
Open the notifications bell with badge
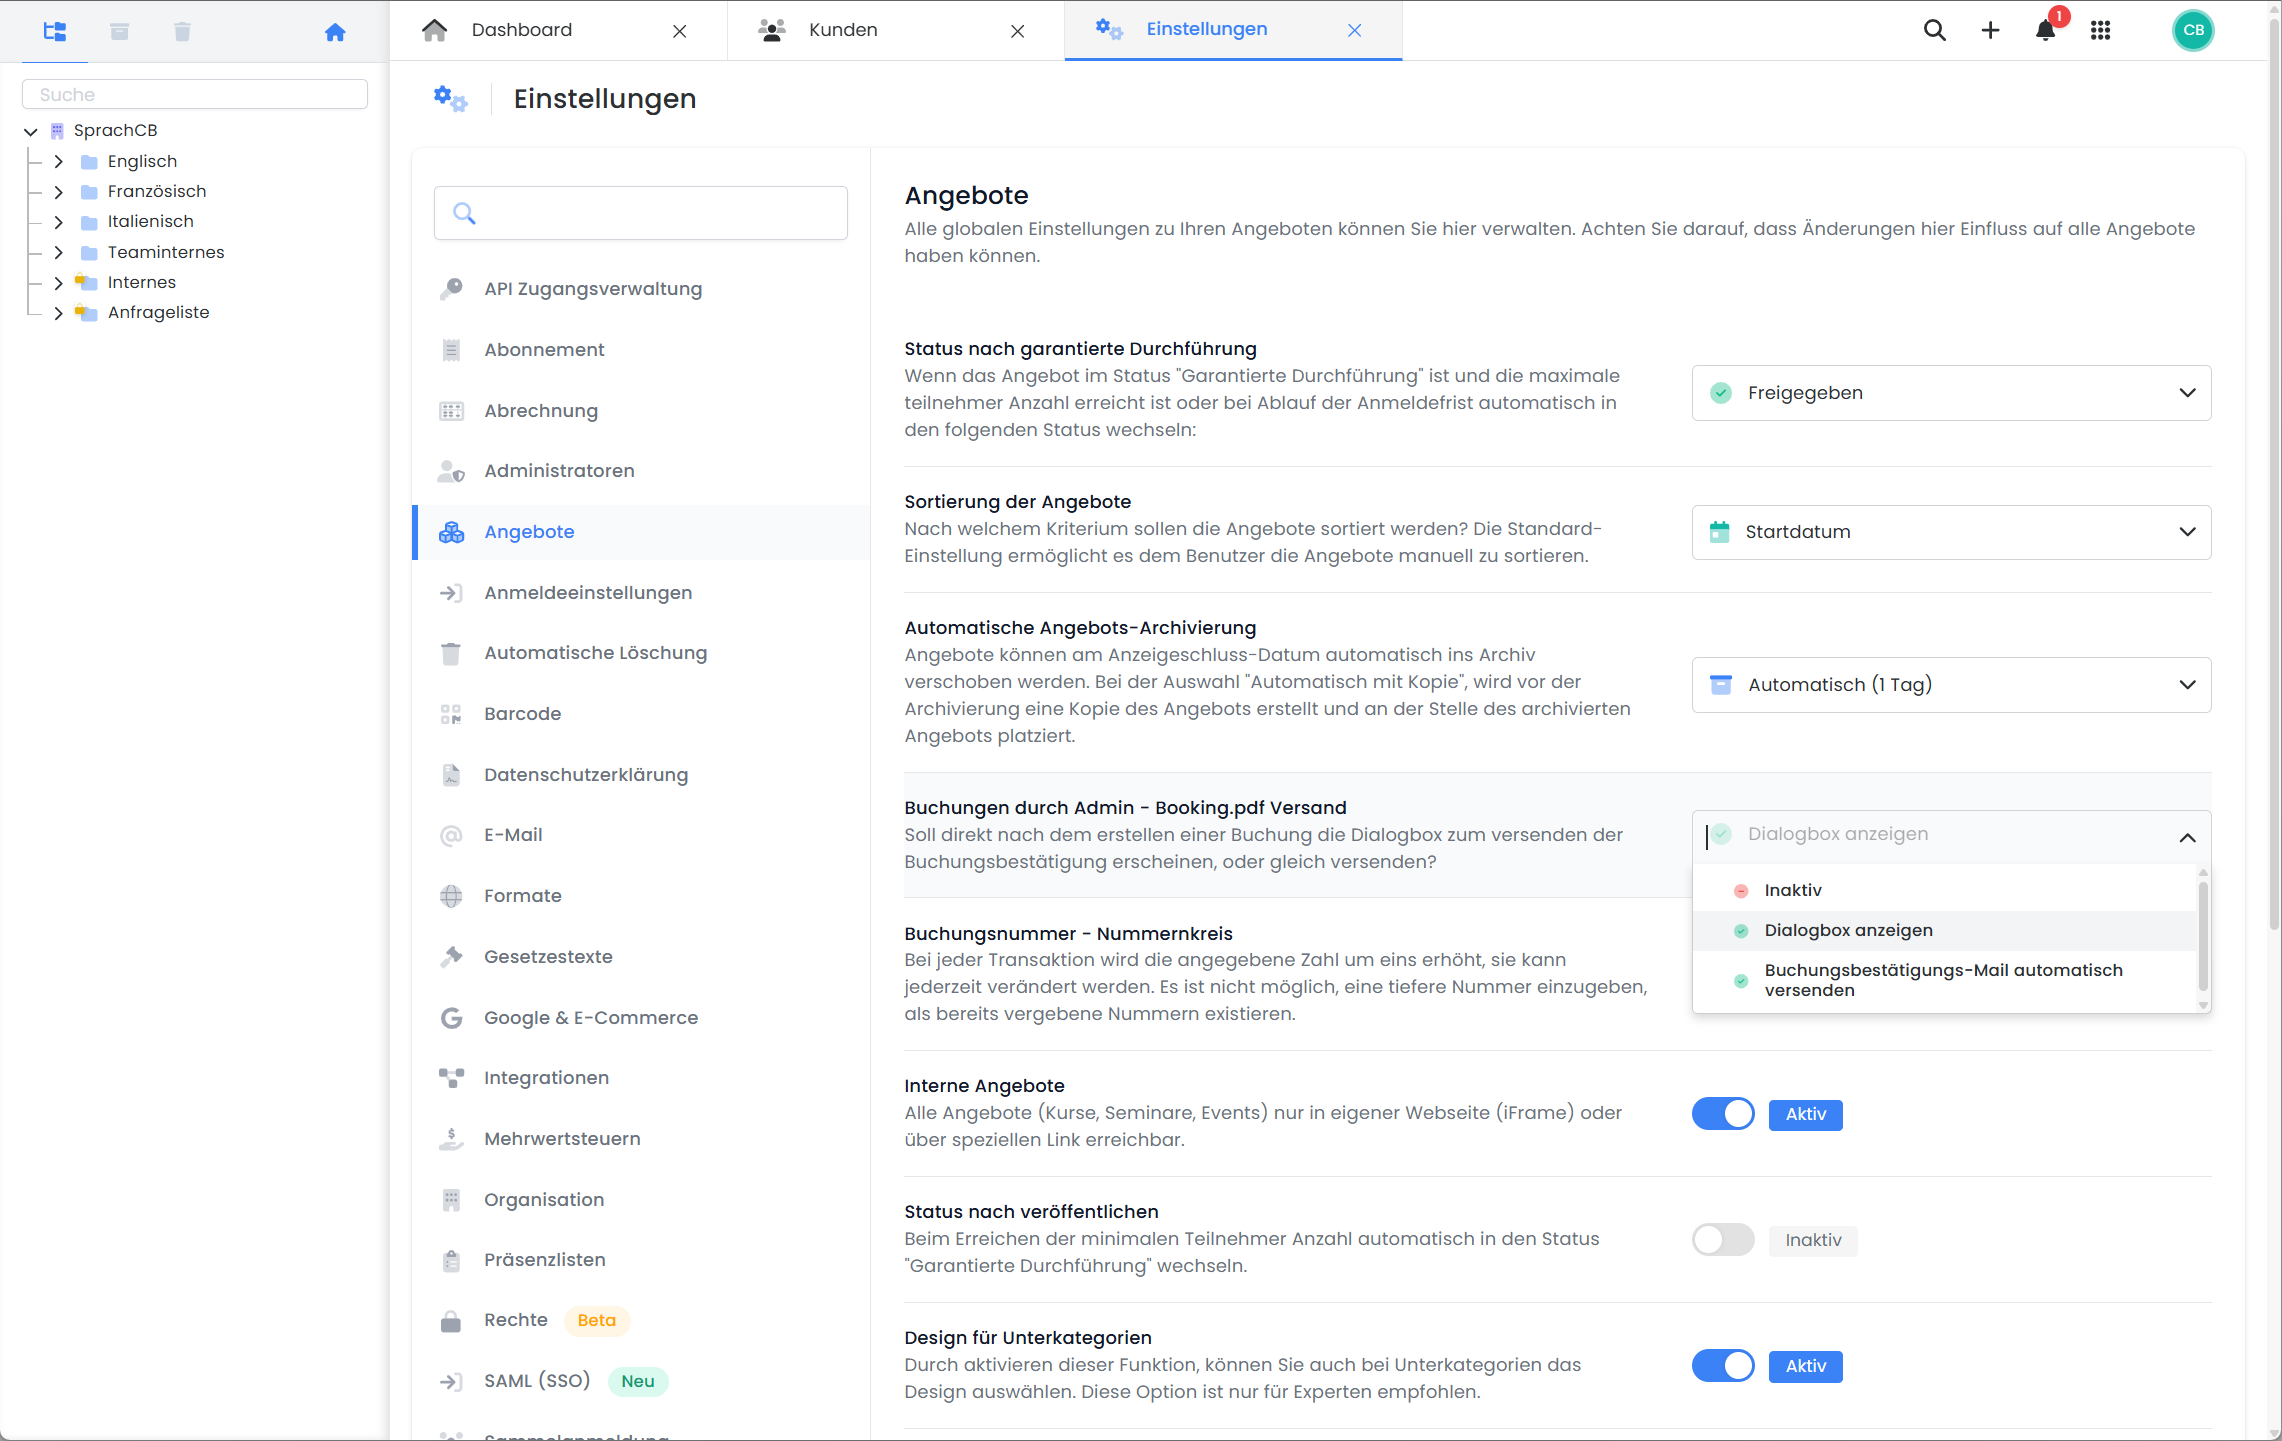[x=2045, y=31]
